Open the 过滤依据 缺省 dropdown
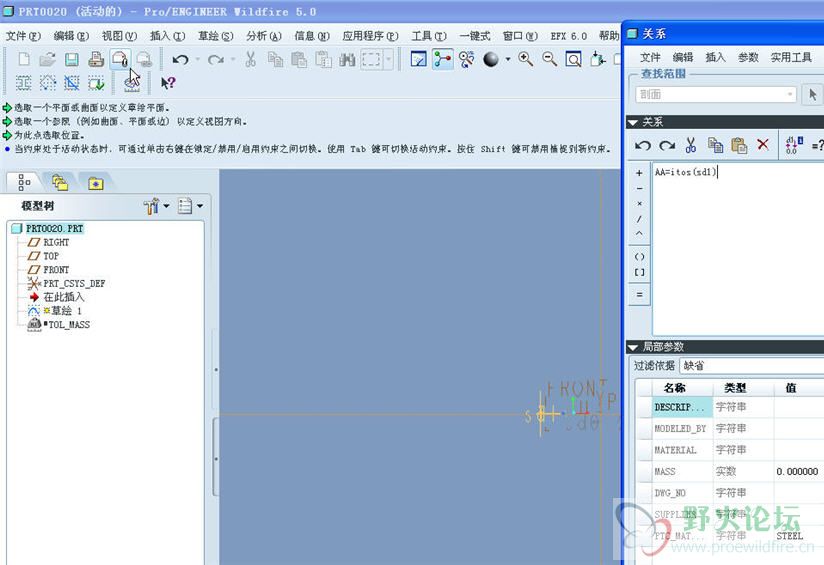This screenshot has height=565, width=824. point(752,366)
